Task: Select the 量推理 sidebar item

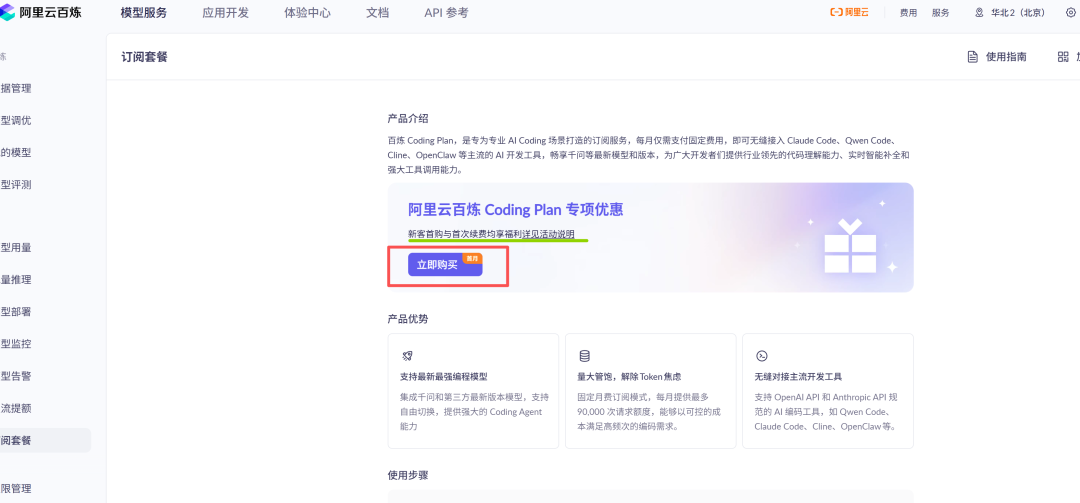Action: click(16, 280)
